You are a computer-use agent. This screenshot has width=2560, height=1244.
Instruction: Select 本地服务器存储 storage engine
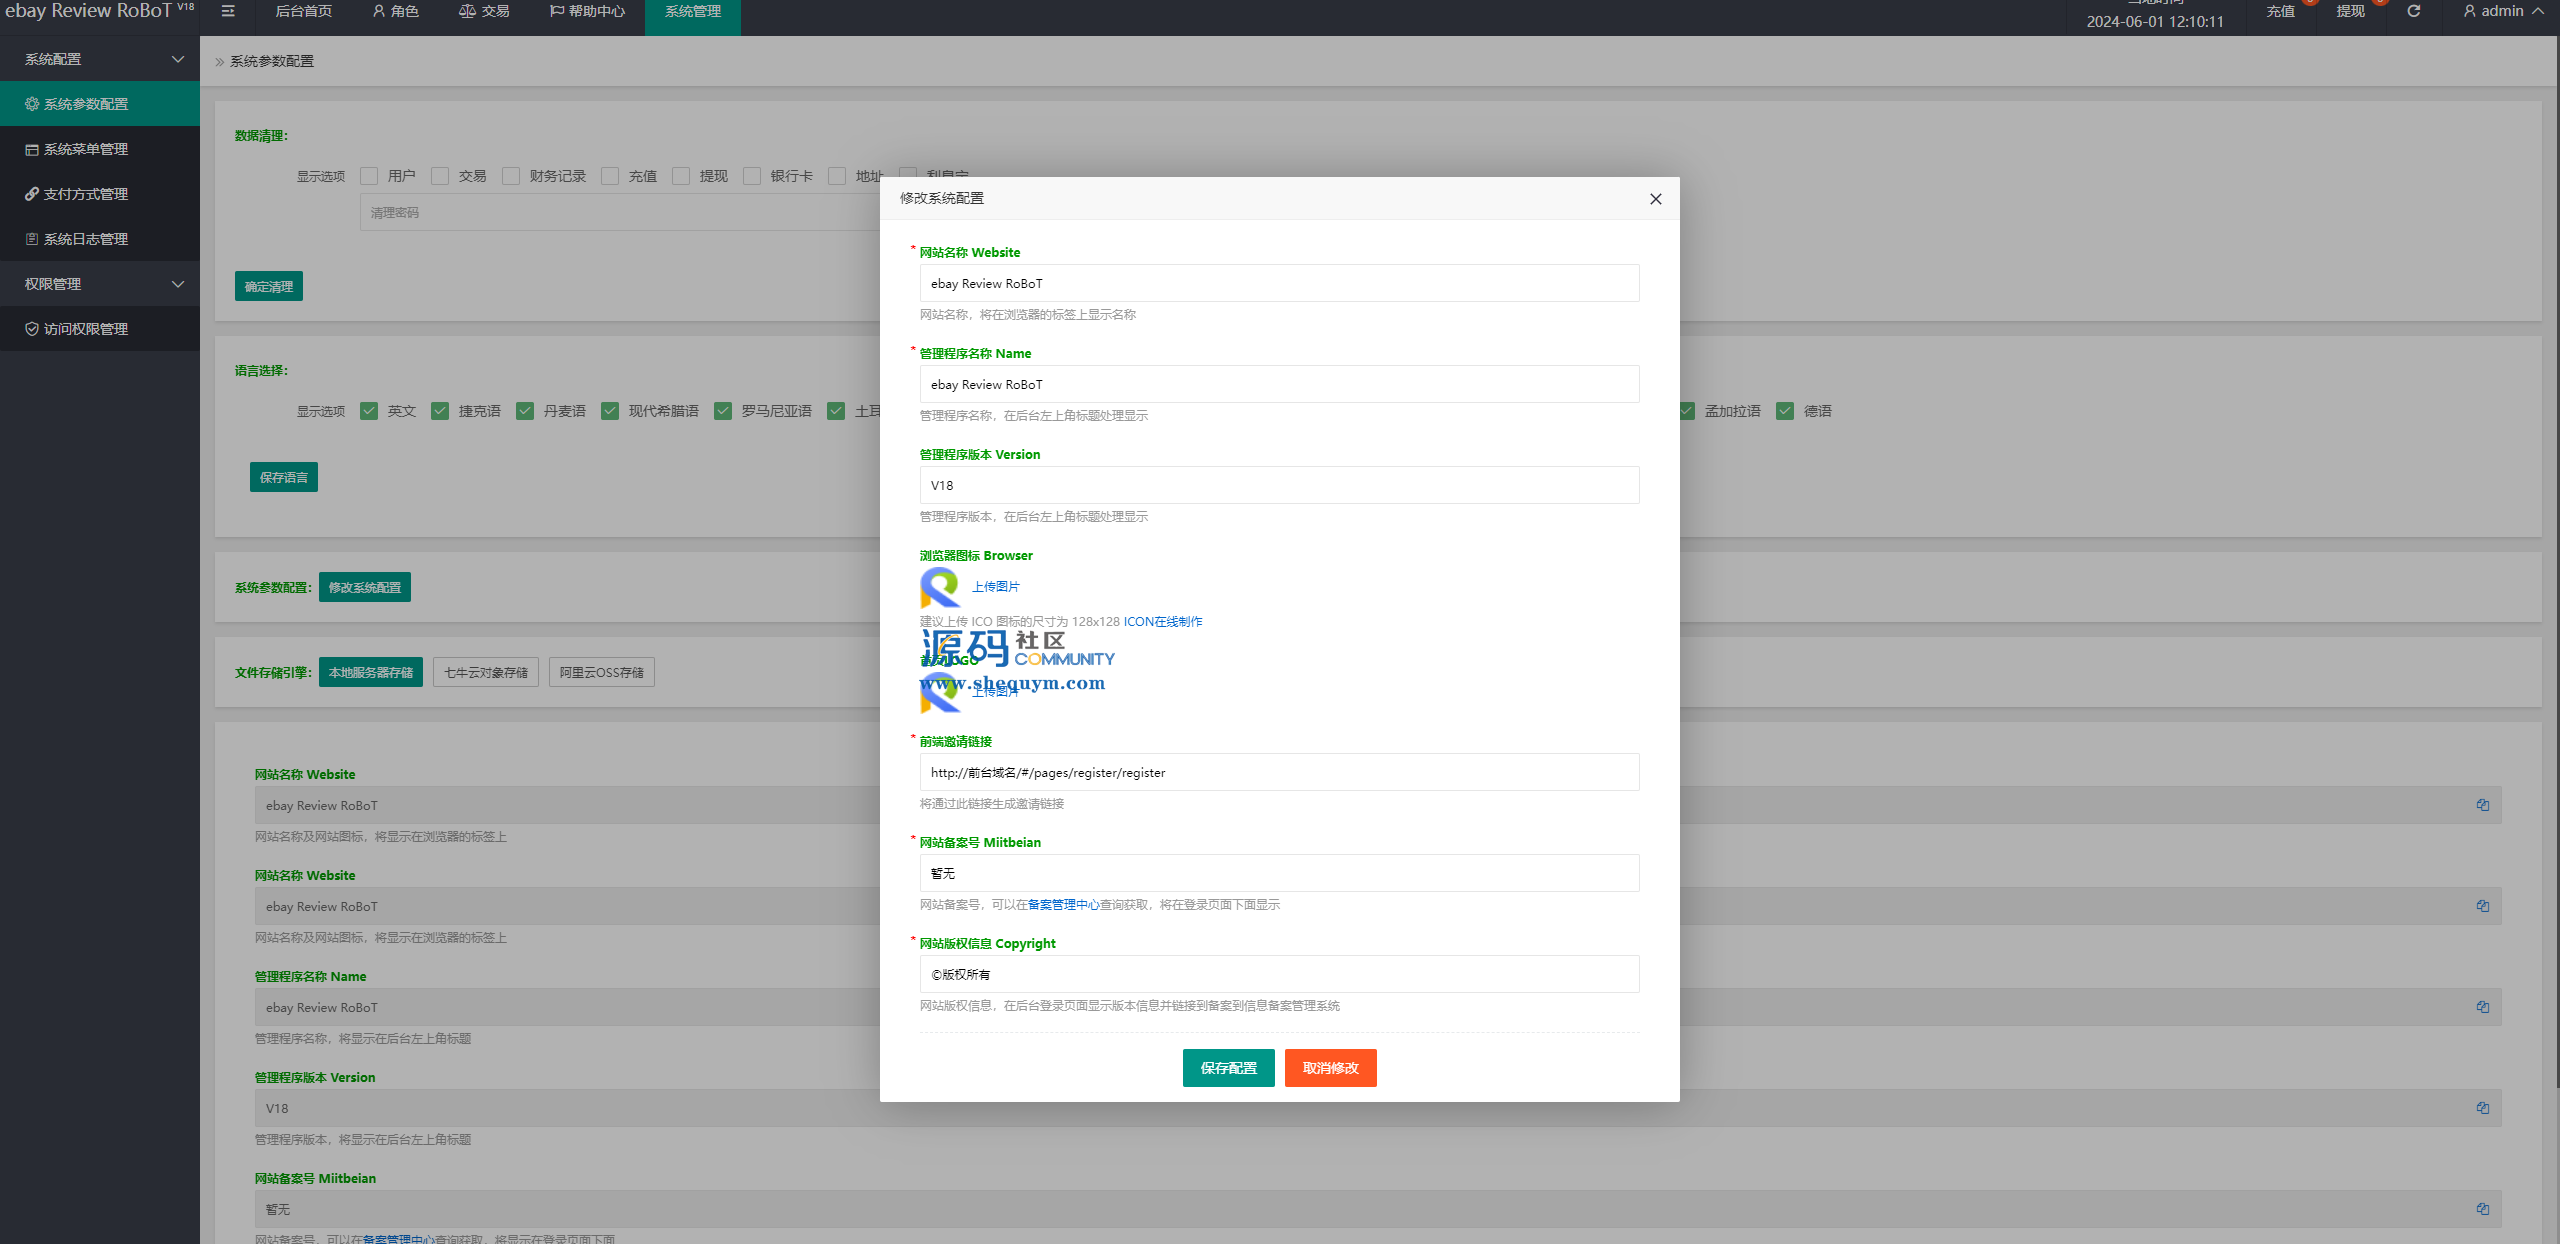(x=371, y=672)
